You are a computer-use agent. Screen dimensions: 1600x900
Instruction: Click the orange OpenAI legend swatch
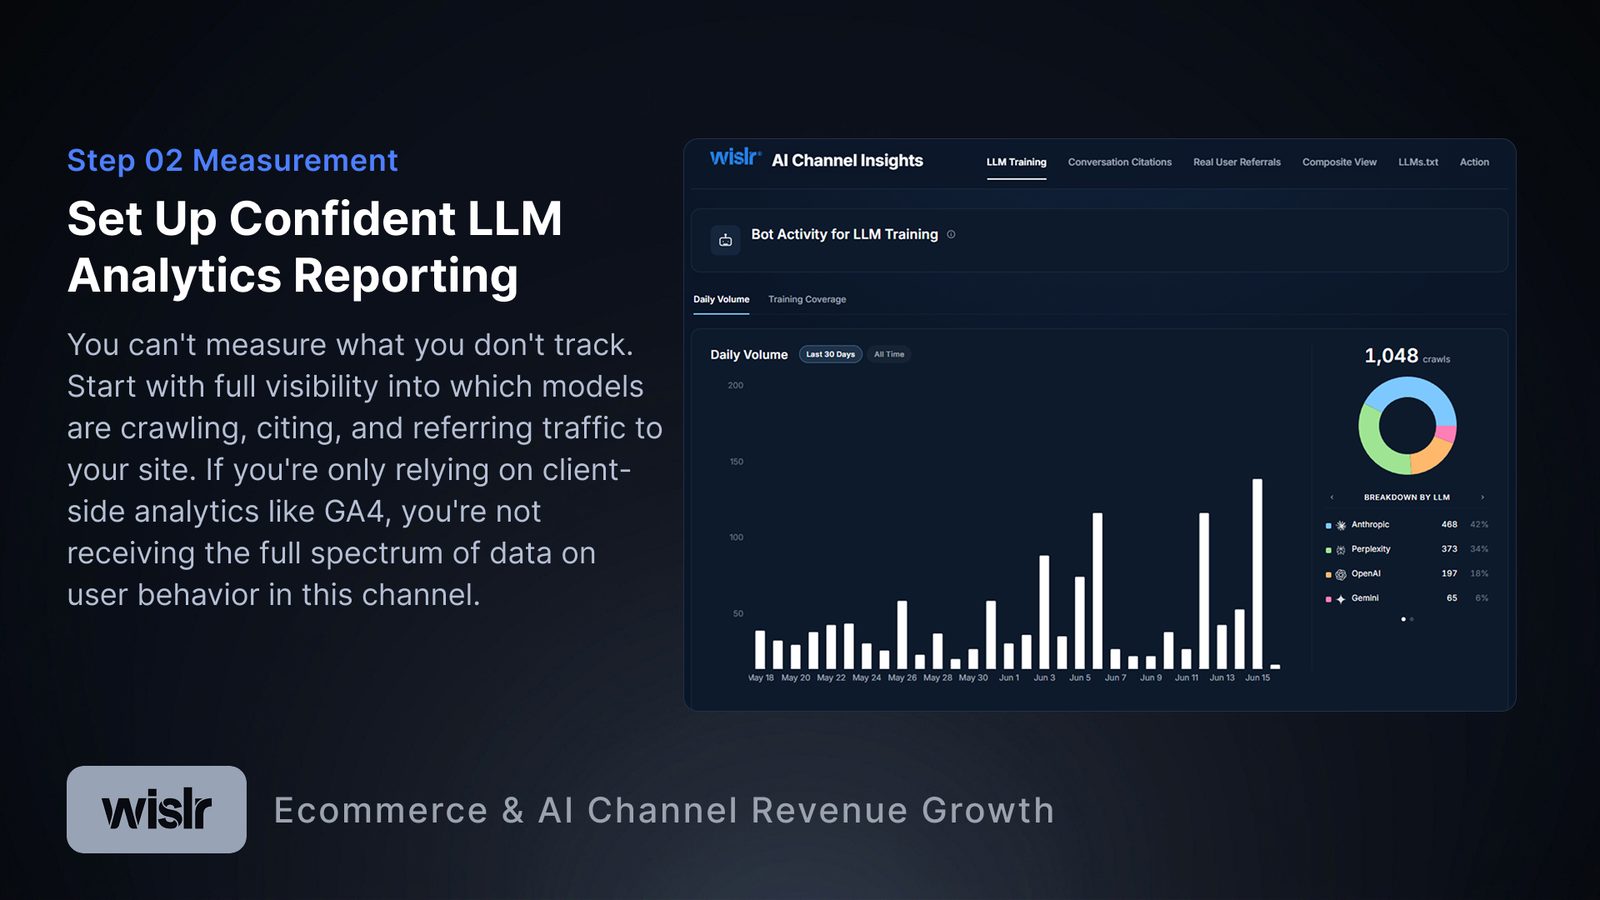pyautogui.click(x=1328, y=575)
